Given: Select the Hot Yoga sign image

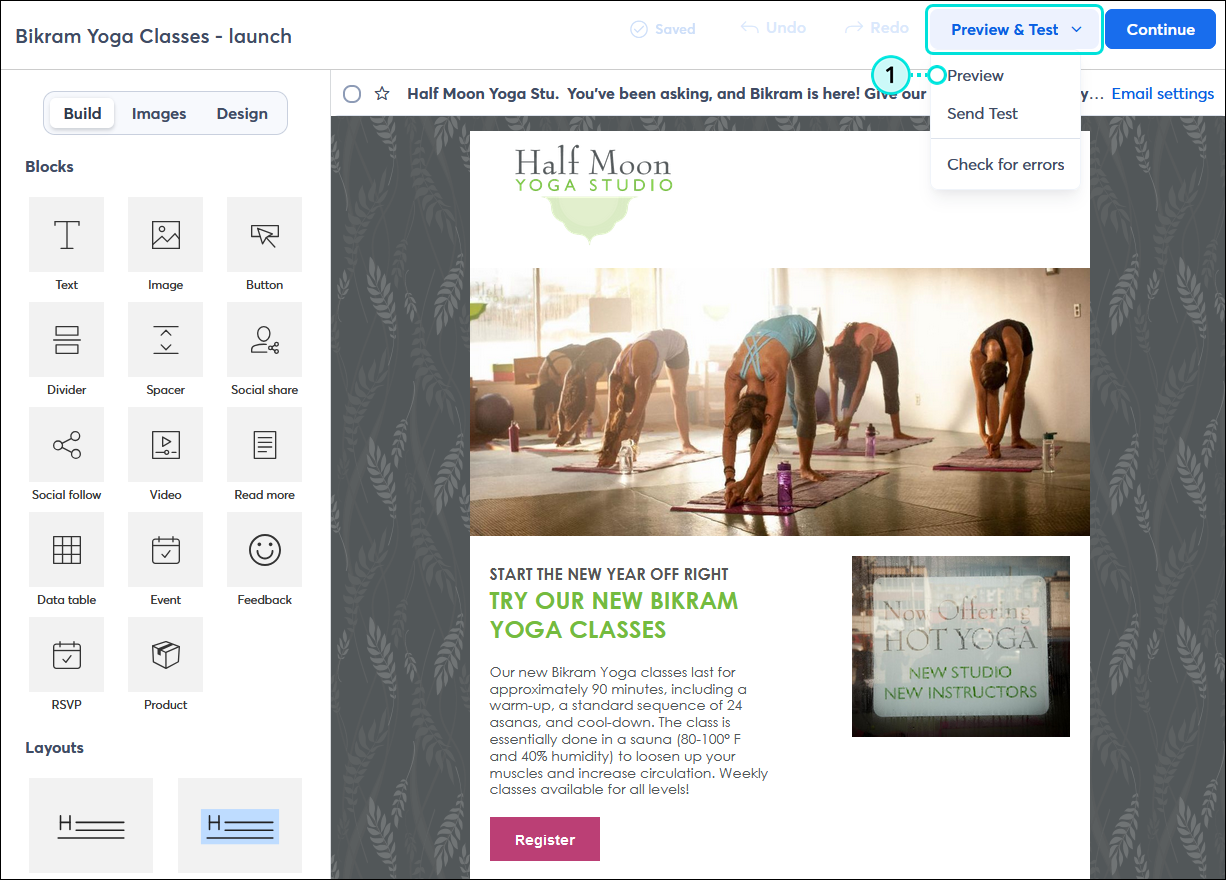Looking at the screenshot, I should [x=961, y=646].
